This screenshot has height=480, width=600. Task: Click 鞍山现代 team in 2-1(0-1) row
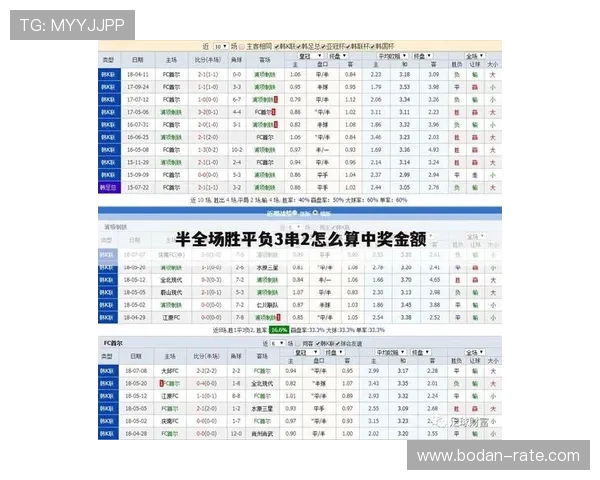pos(171,293)
